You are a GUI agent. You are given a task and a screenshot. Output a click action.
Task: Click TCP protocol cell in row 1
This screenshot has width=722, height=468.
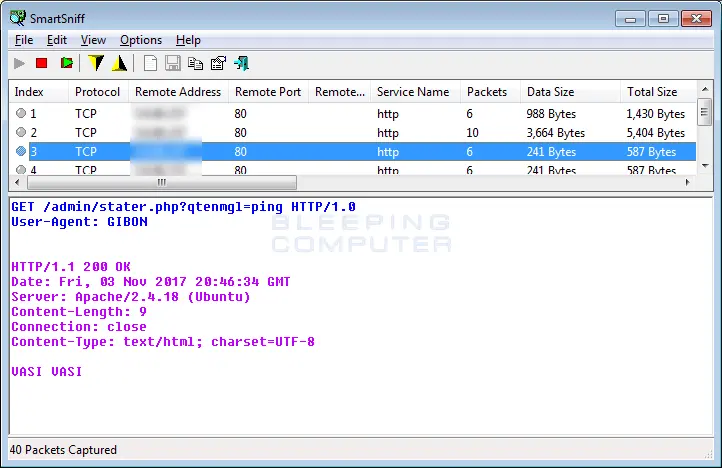(x=86, y=113)
